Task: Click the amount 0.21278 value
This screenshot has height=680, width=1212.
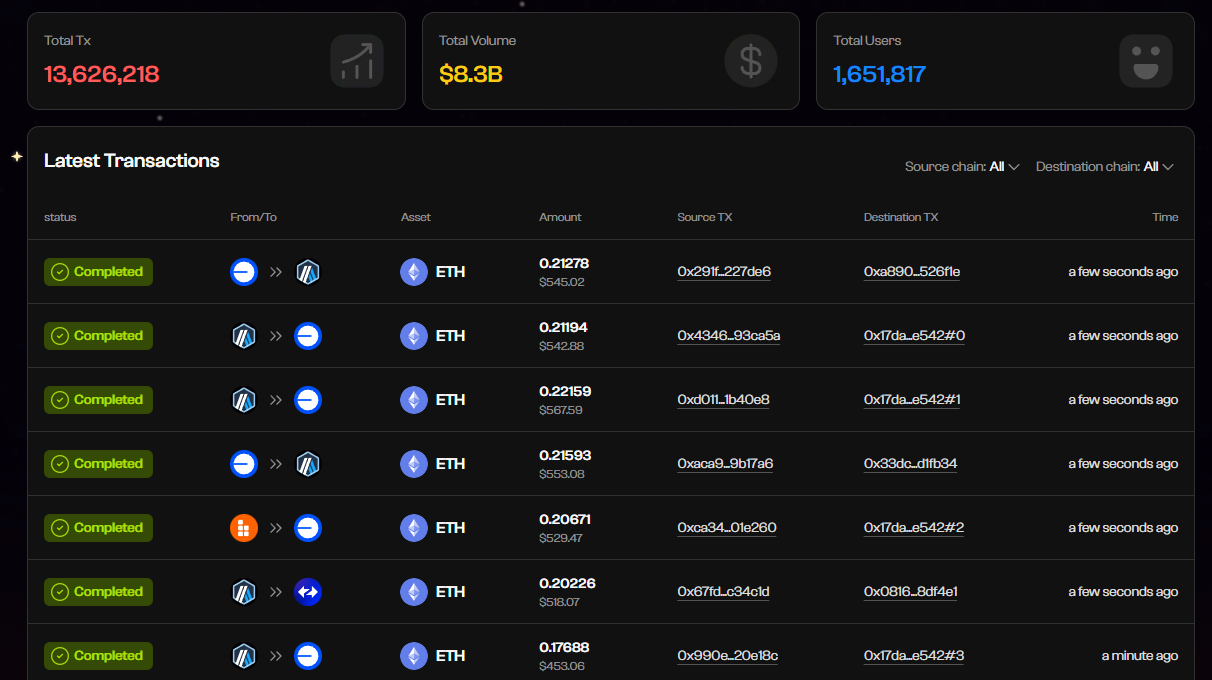Action: pyautogui.click(x=564, y=264)
